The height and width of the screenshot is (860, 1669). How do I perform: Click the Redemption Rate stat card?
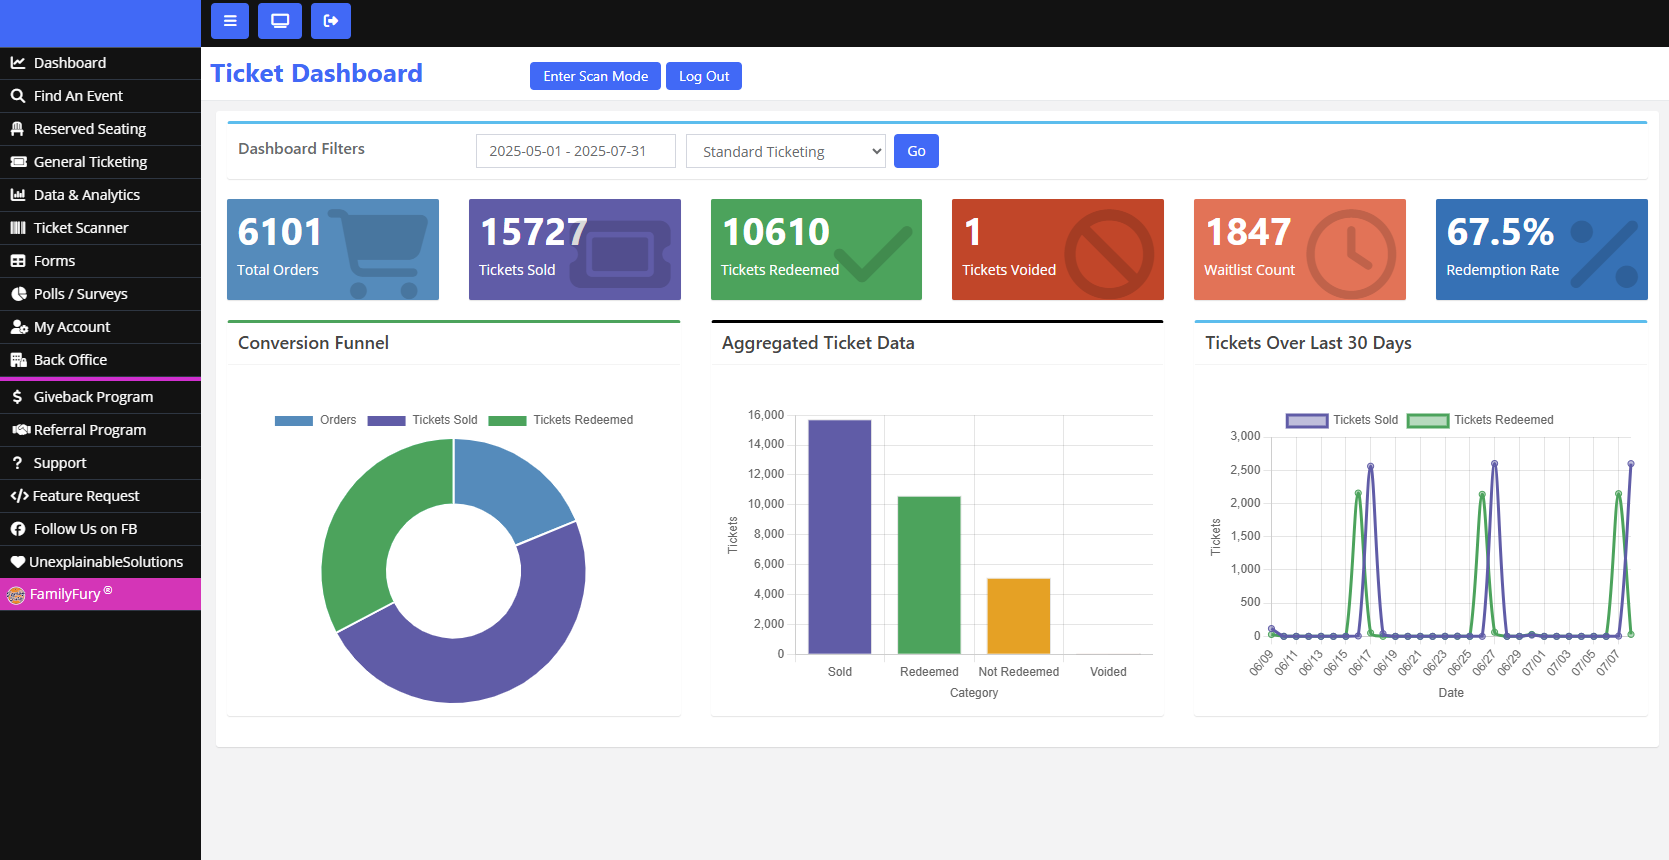pos(1542,249)
